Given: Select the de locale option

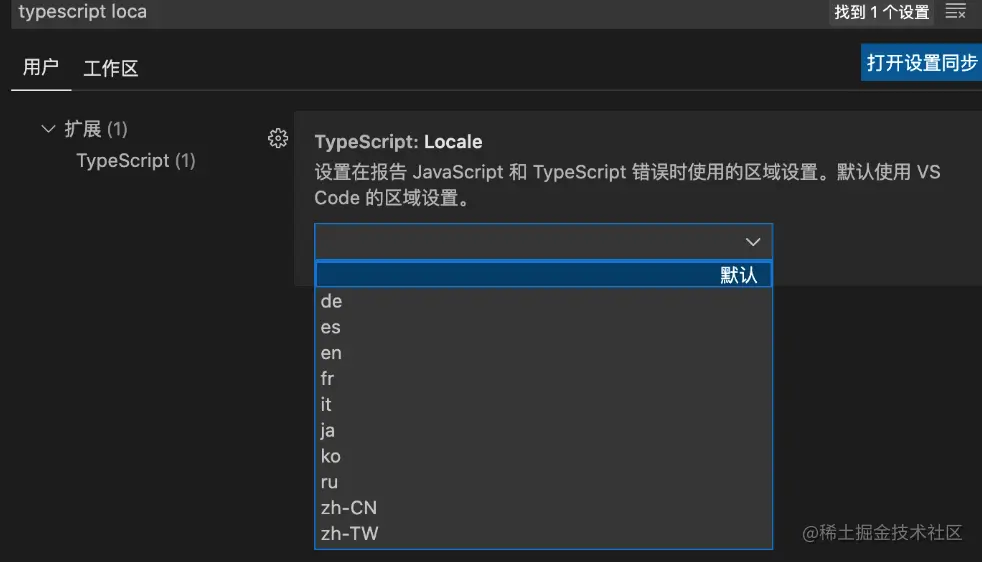Looking at the screenshot, I should pyautogui.click(x=544, y=301).
